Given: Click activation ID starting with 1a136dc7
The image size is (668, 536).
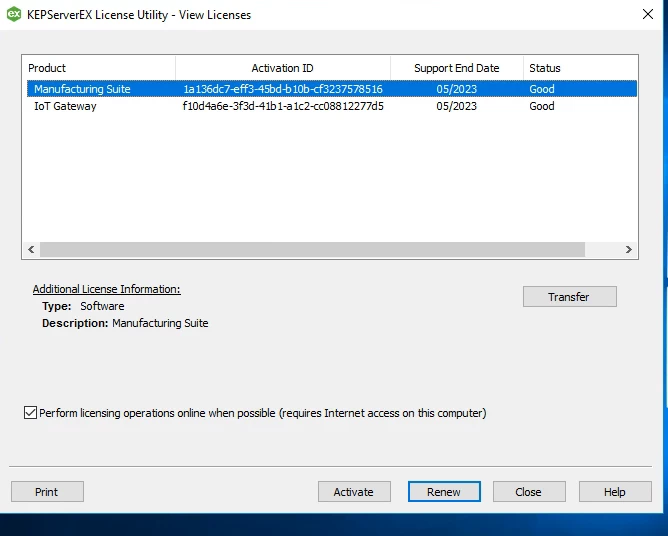Looking at the screenshot, I should 283,89.
